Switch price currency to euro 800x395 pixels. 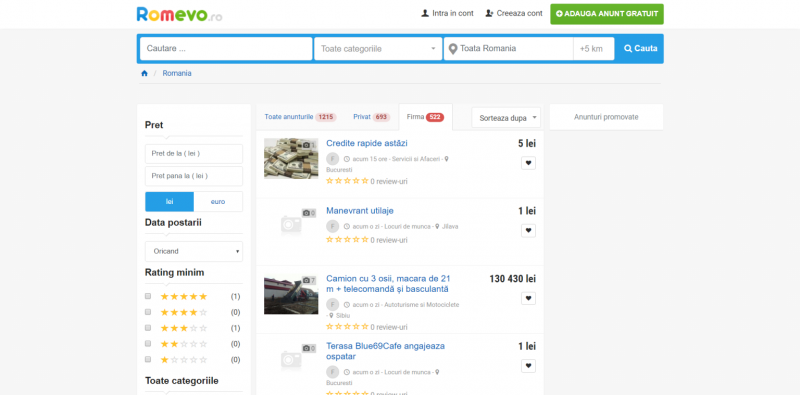click(218, 202)
